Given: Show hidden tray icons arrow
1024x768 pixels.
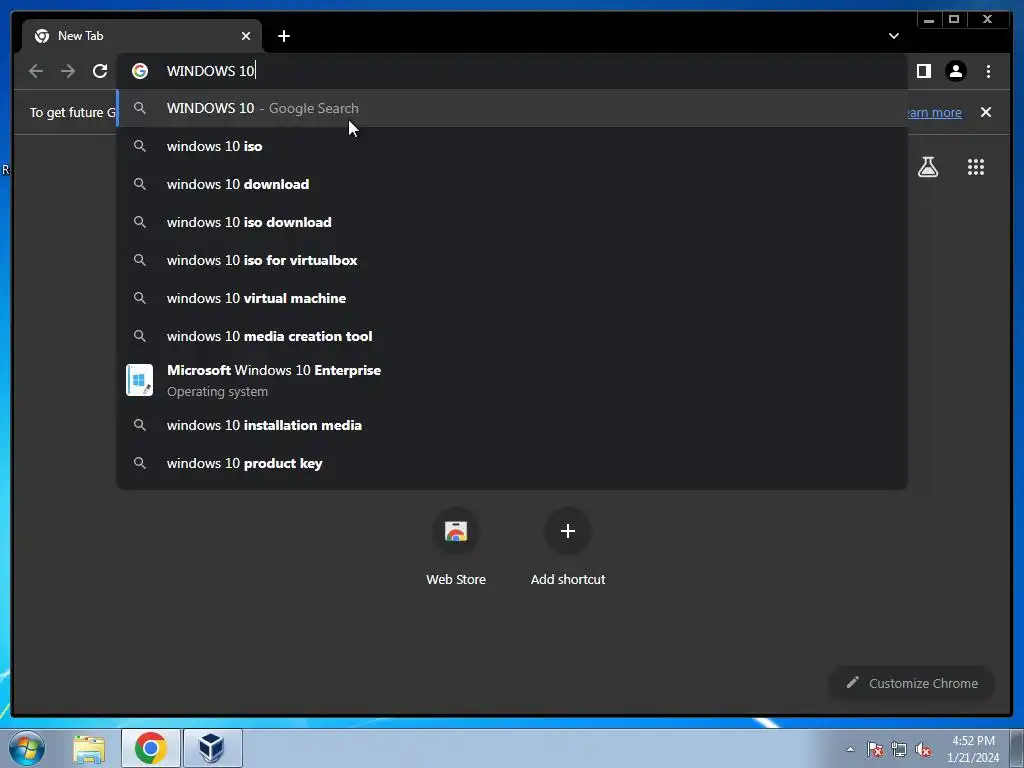Looking at the screenshot, I should [850, 749].
